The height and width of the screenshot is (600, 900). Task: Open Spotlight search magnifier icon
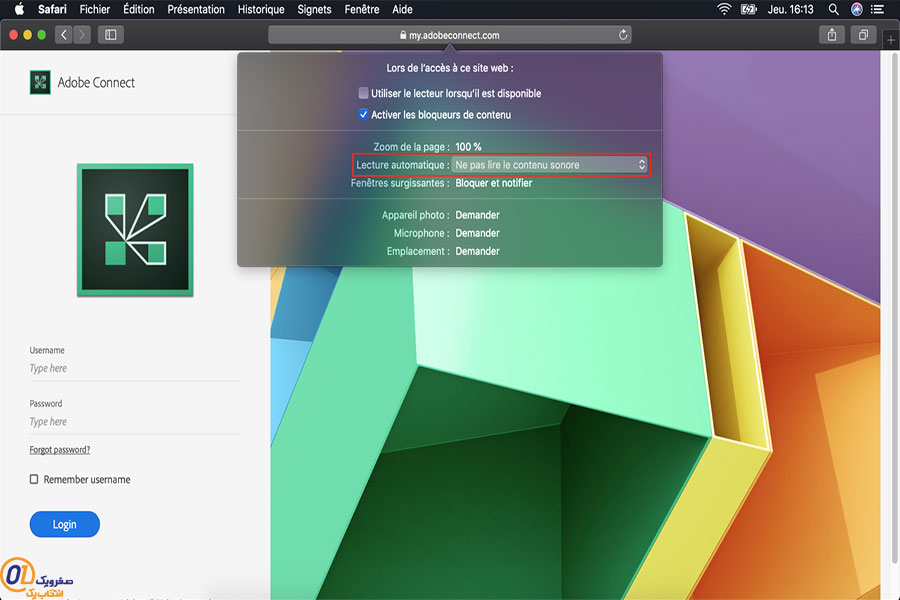tap(833, 9)
